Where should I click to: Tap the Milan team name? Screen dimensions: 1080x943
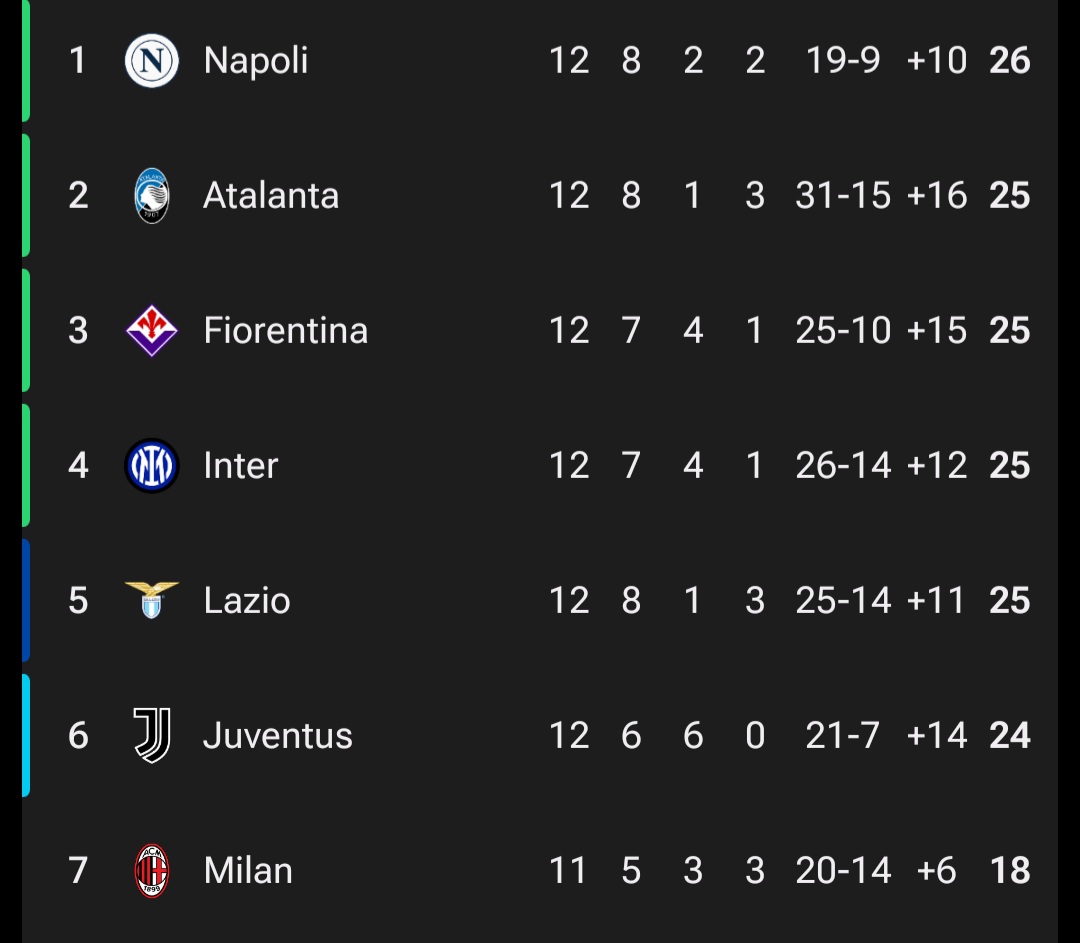(248, 871)
